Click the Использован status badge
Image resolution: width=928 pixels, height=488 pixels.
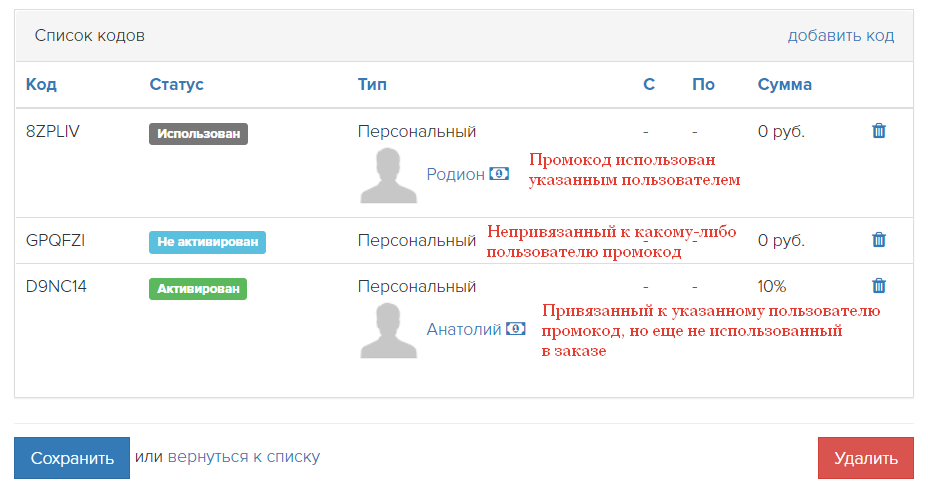[x=198, y=134]
